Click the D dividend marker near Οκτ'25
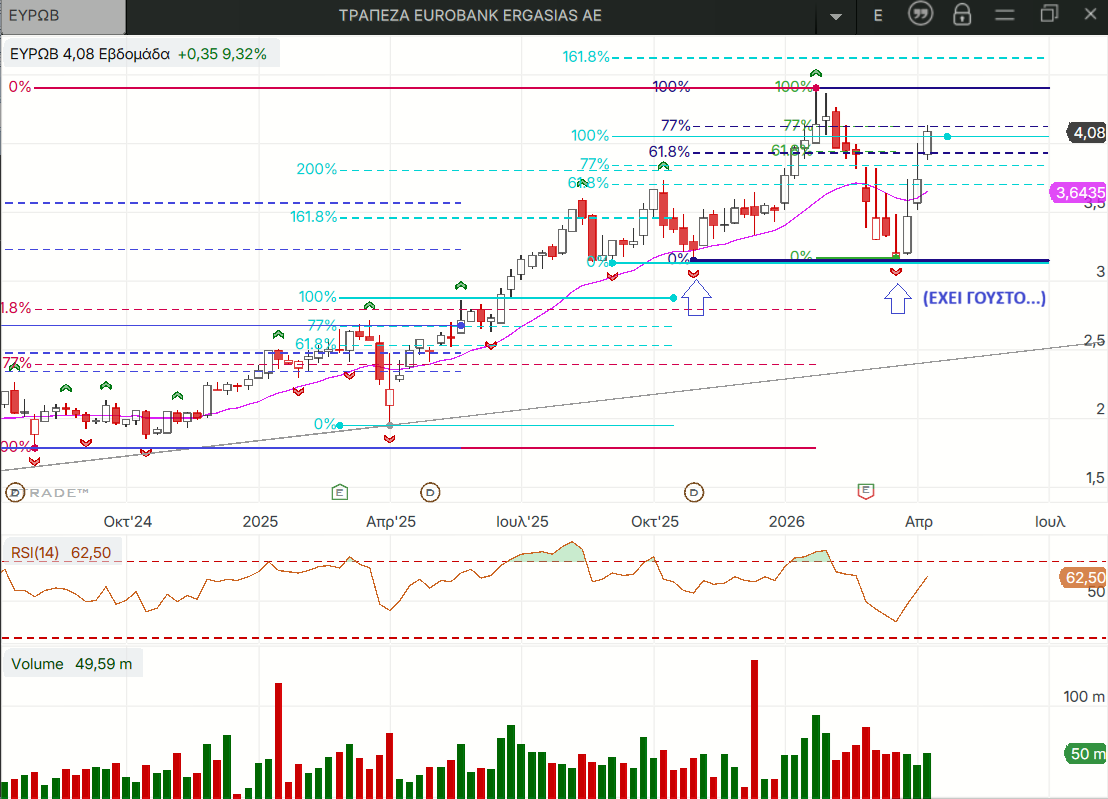Screen dimensions: 1108x799 point(695,492)
